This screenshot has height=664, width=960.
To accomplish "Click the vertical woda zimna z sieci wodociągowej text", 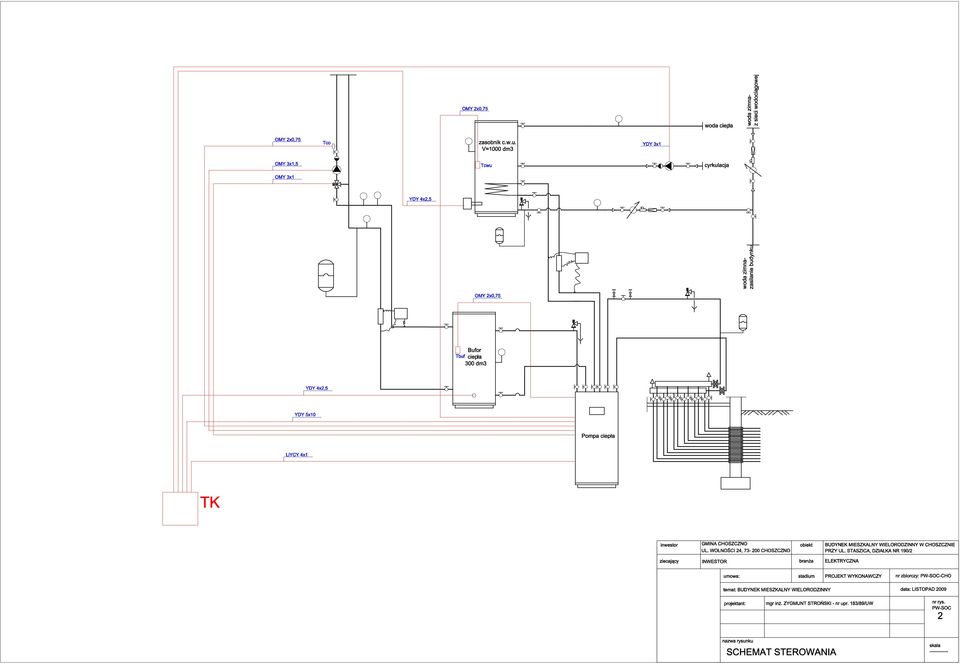I will coord(752,100).
